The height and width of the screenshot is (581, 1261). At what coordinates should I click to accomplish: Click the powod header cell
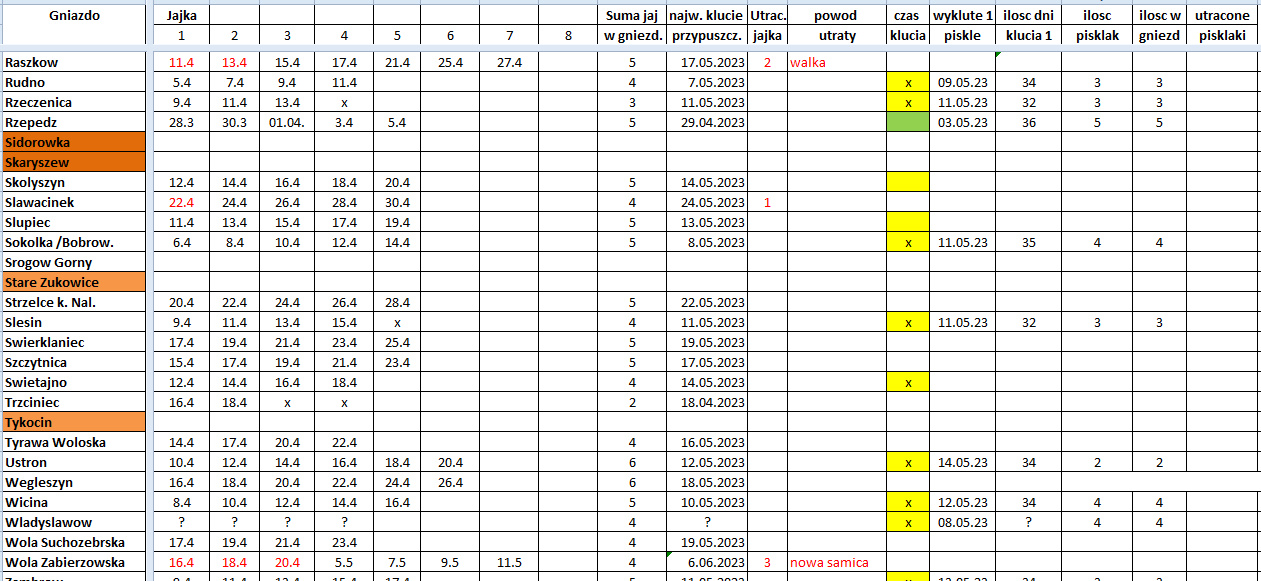pyautogui.click(x=836, y=16)
